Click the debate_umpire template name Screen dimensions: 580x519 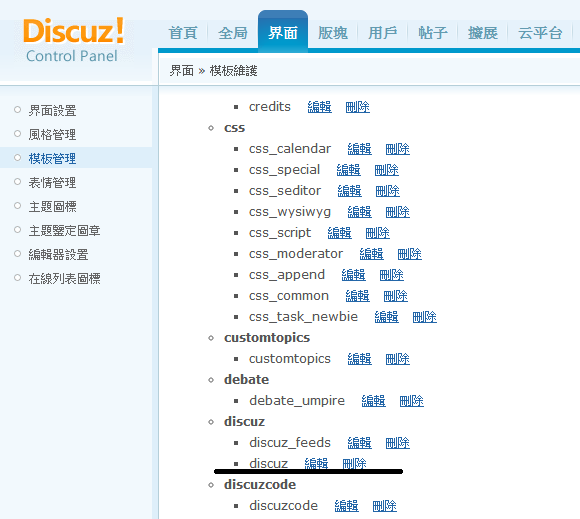(x=297, y=401)
